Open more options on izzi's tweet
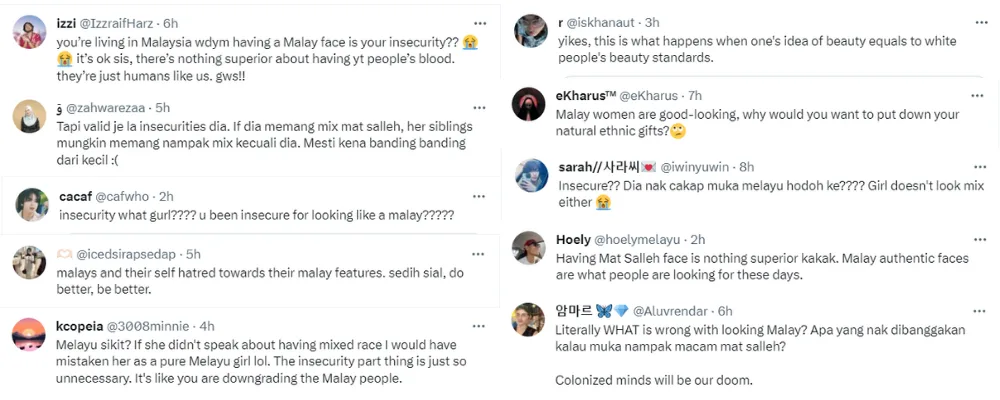Screen dimensions: 1000x400 coord(481,22)
